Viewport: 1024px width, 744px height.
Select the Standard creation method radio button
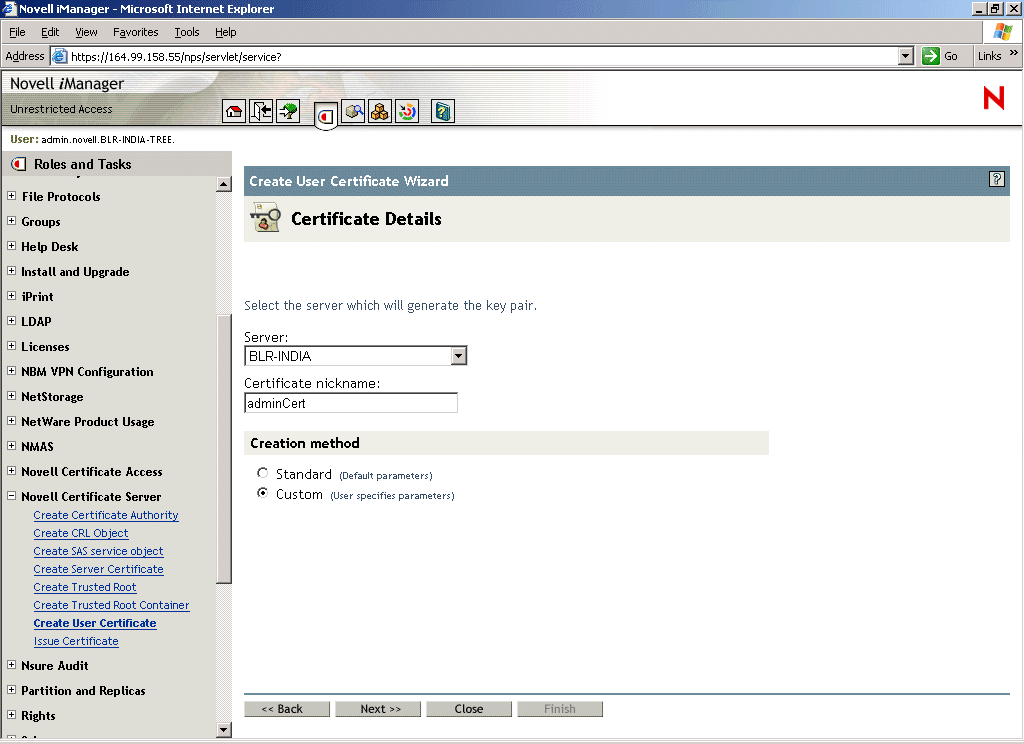tap(263, 473)
